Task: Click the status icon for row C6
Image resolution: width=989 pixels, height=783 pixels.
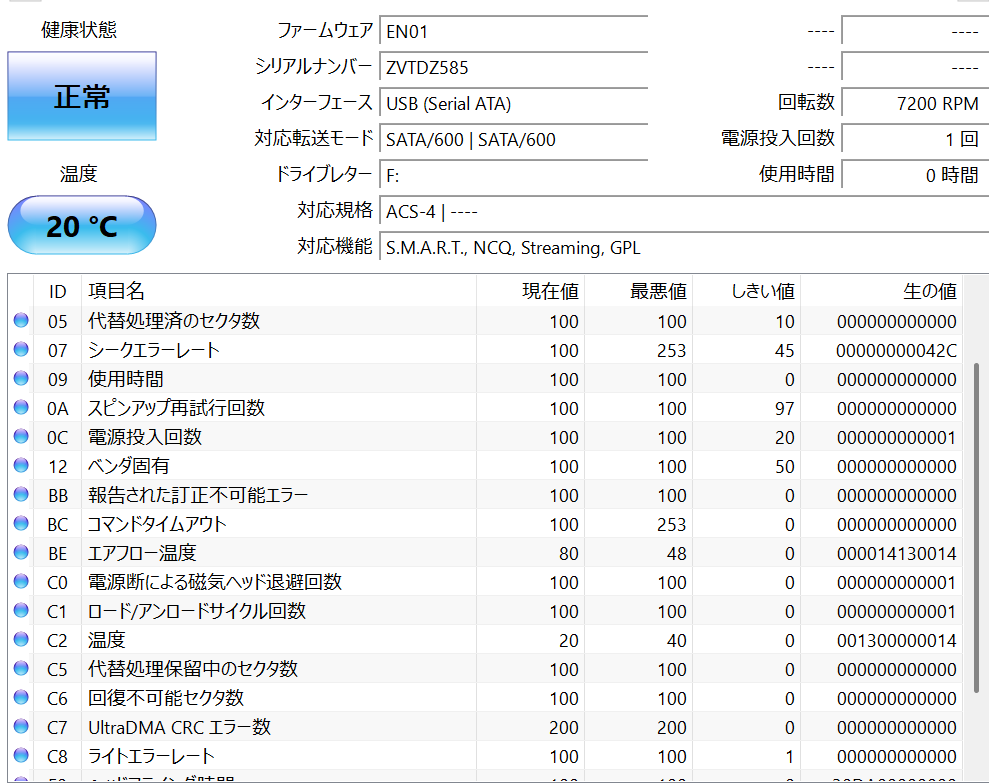Action: pos(21,698)
